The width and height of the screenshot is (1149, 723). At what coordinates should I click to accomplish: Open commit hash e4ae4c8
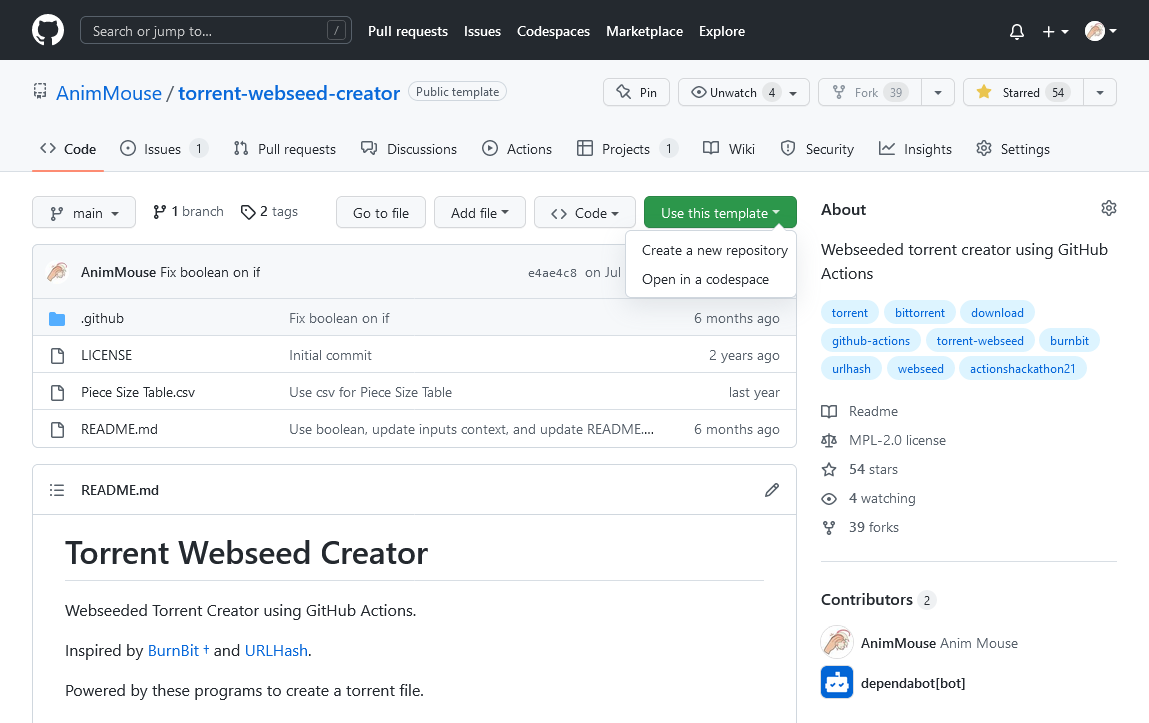pos(552,272)
